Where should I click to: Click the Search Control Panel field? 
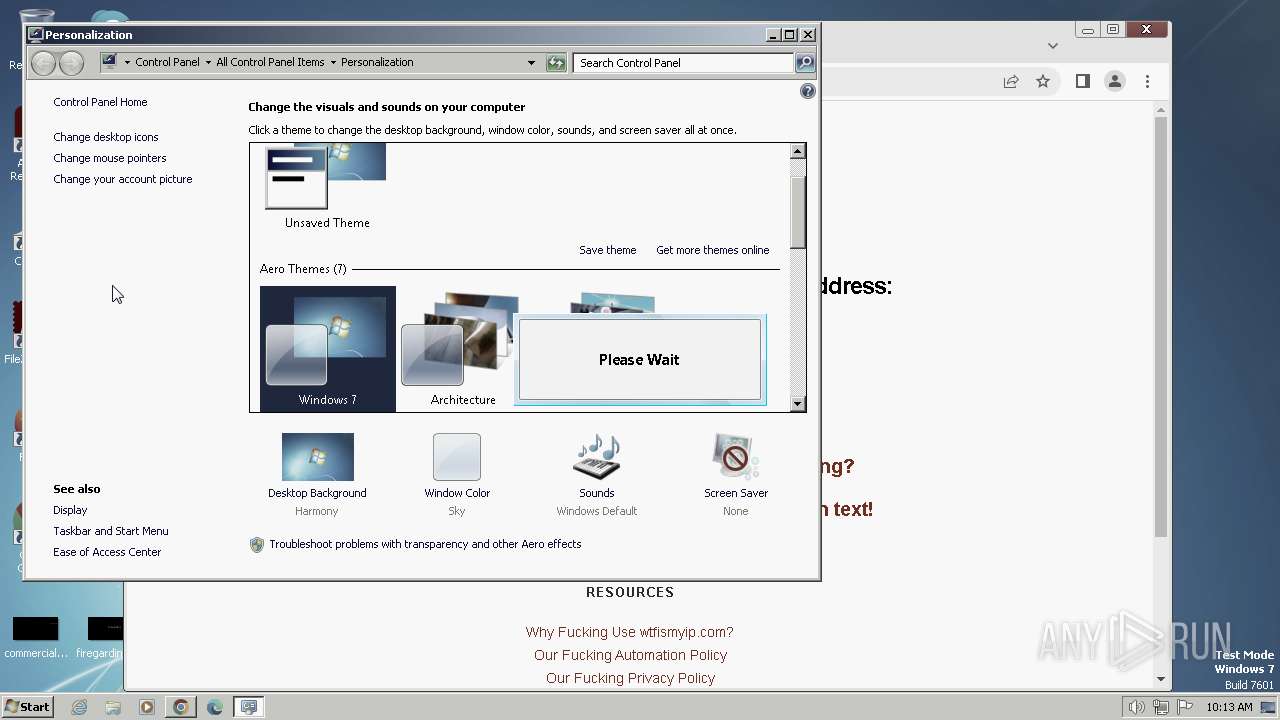click(x=684, y=63)
